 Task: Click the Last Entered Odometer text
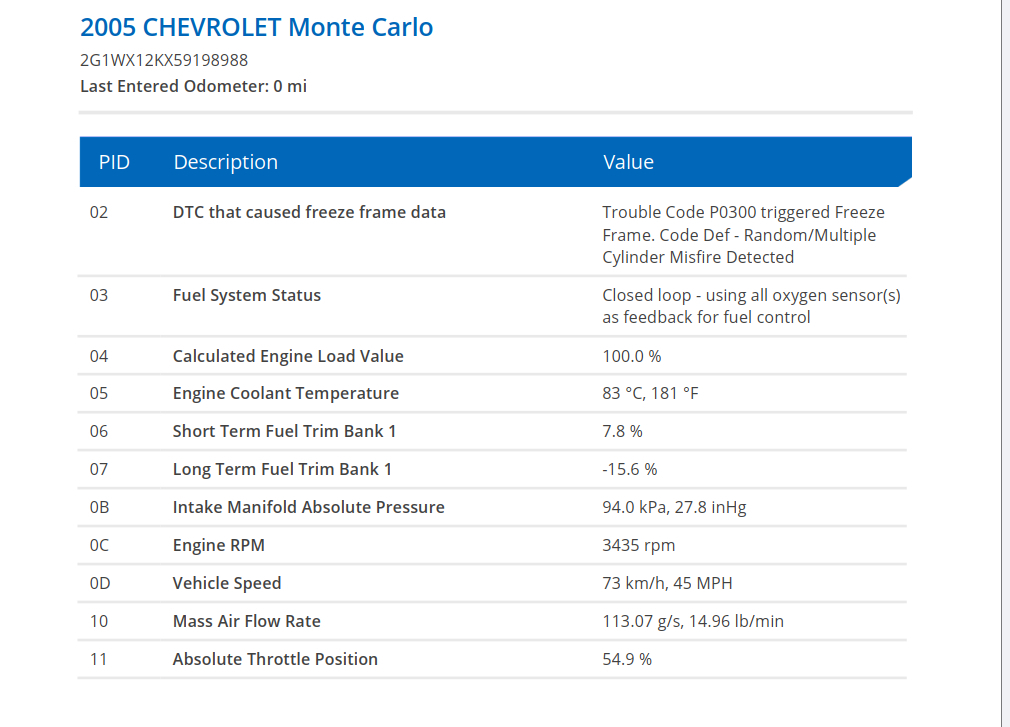pyautogui.click(x=193, y=86)
